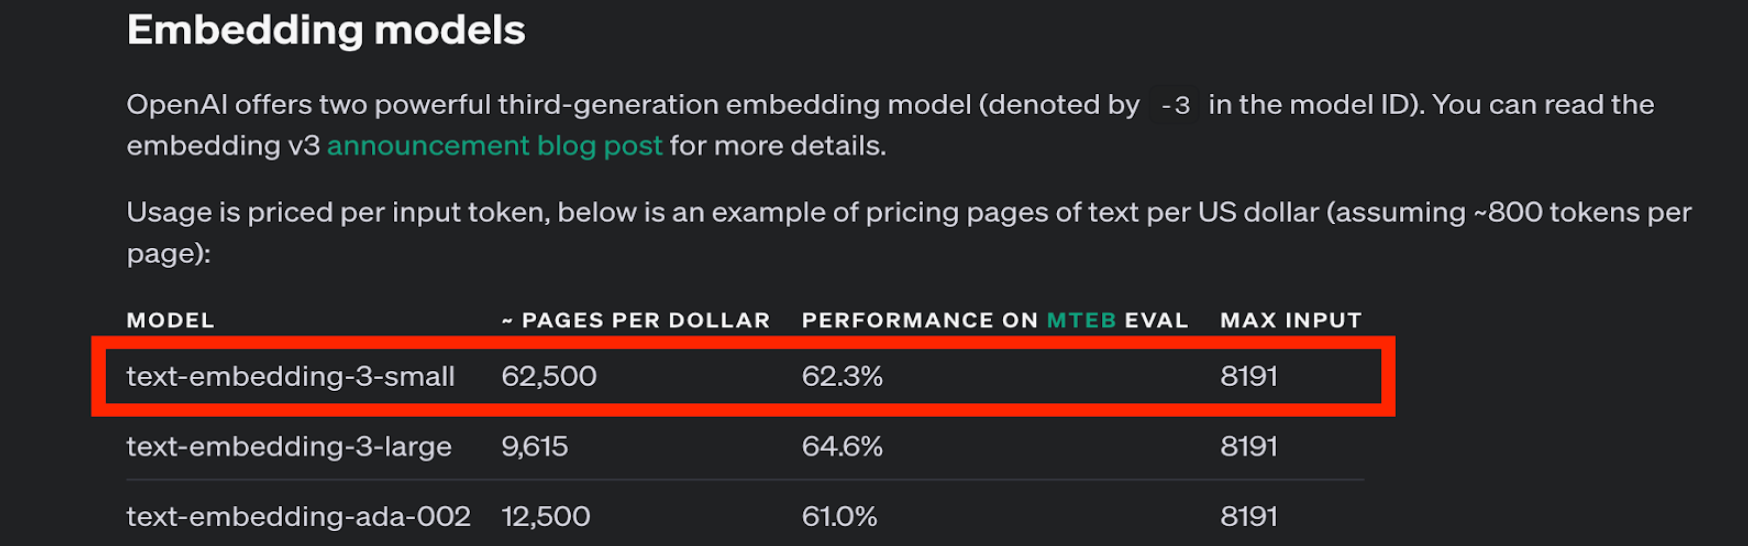This screenshot has width=1748, height=546.
Task: Click the Embedding models heading
Action: click(x=326, y=30)
